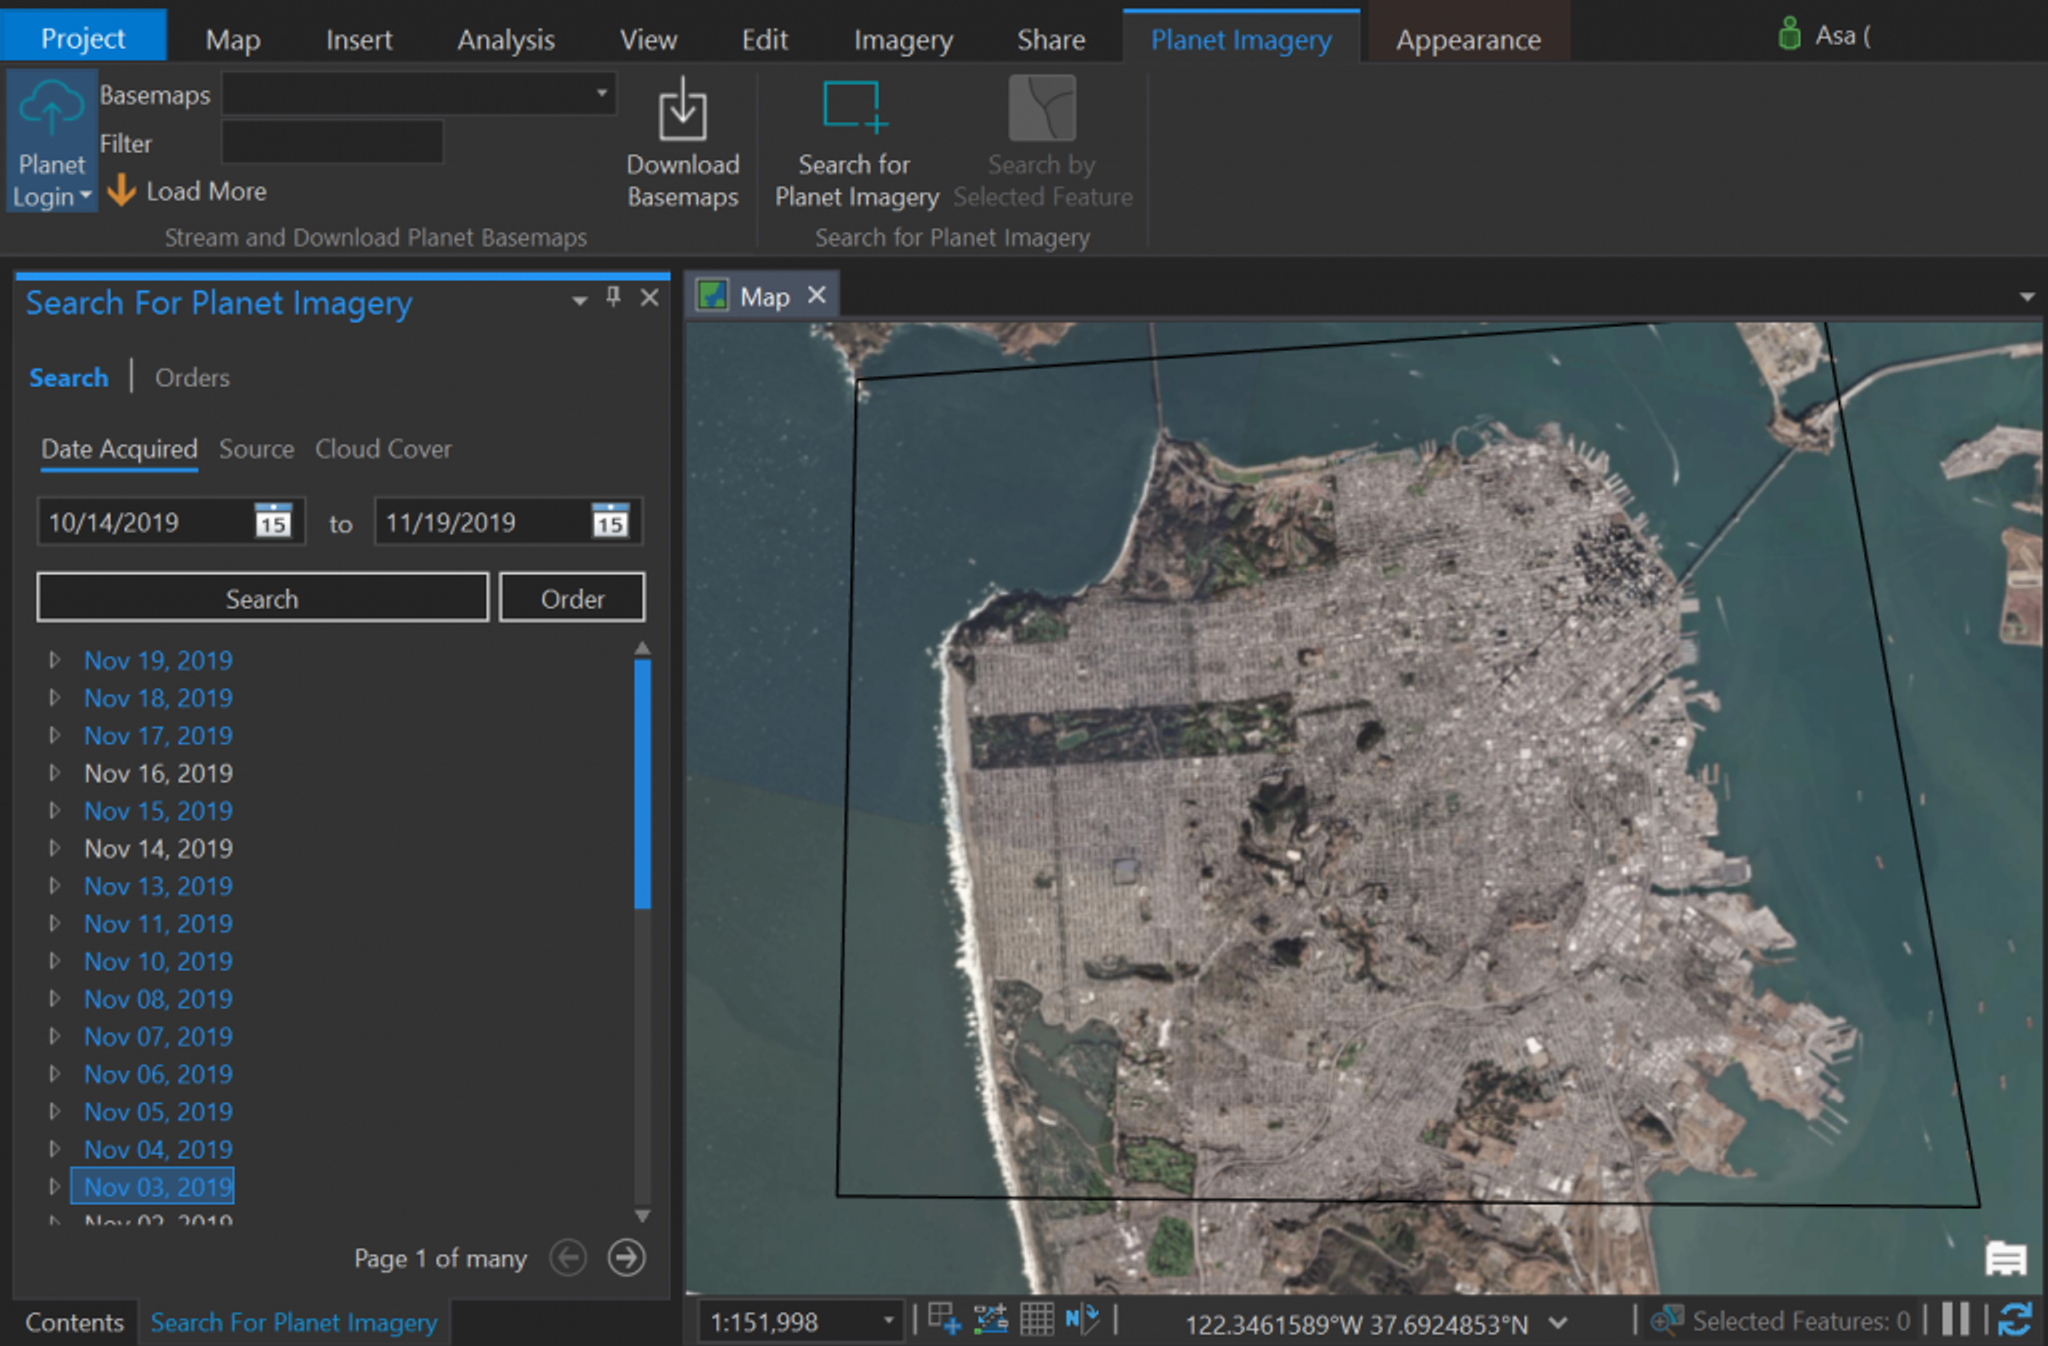Click refresh icon in status bar
Screen dimensions: 2048x1346
(x=2014, y=1320)
